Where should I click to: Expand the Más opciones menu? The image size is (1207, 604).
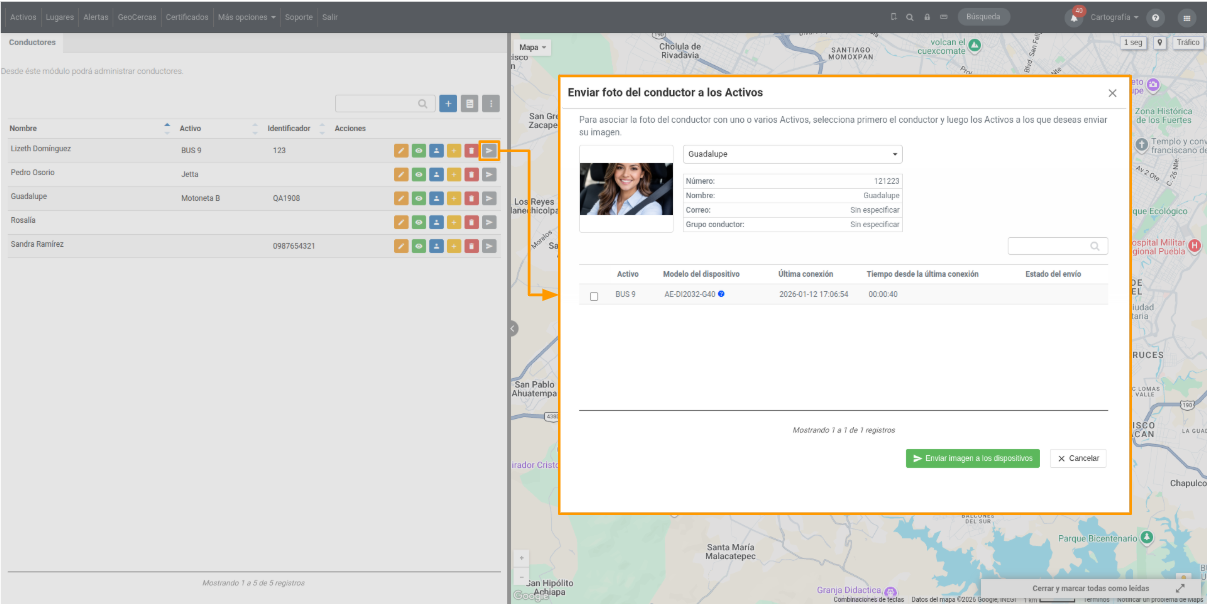(247, 17)
